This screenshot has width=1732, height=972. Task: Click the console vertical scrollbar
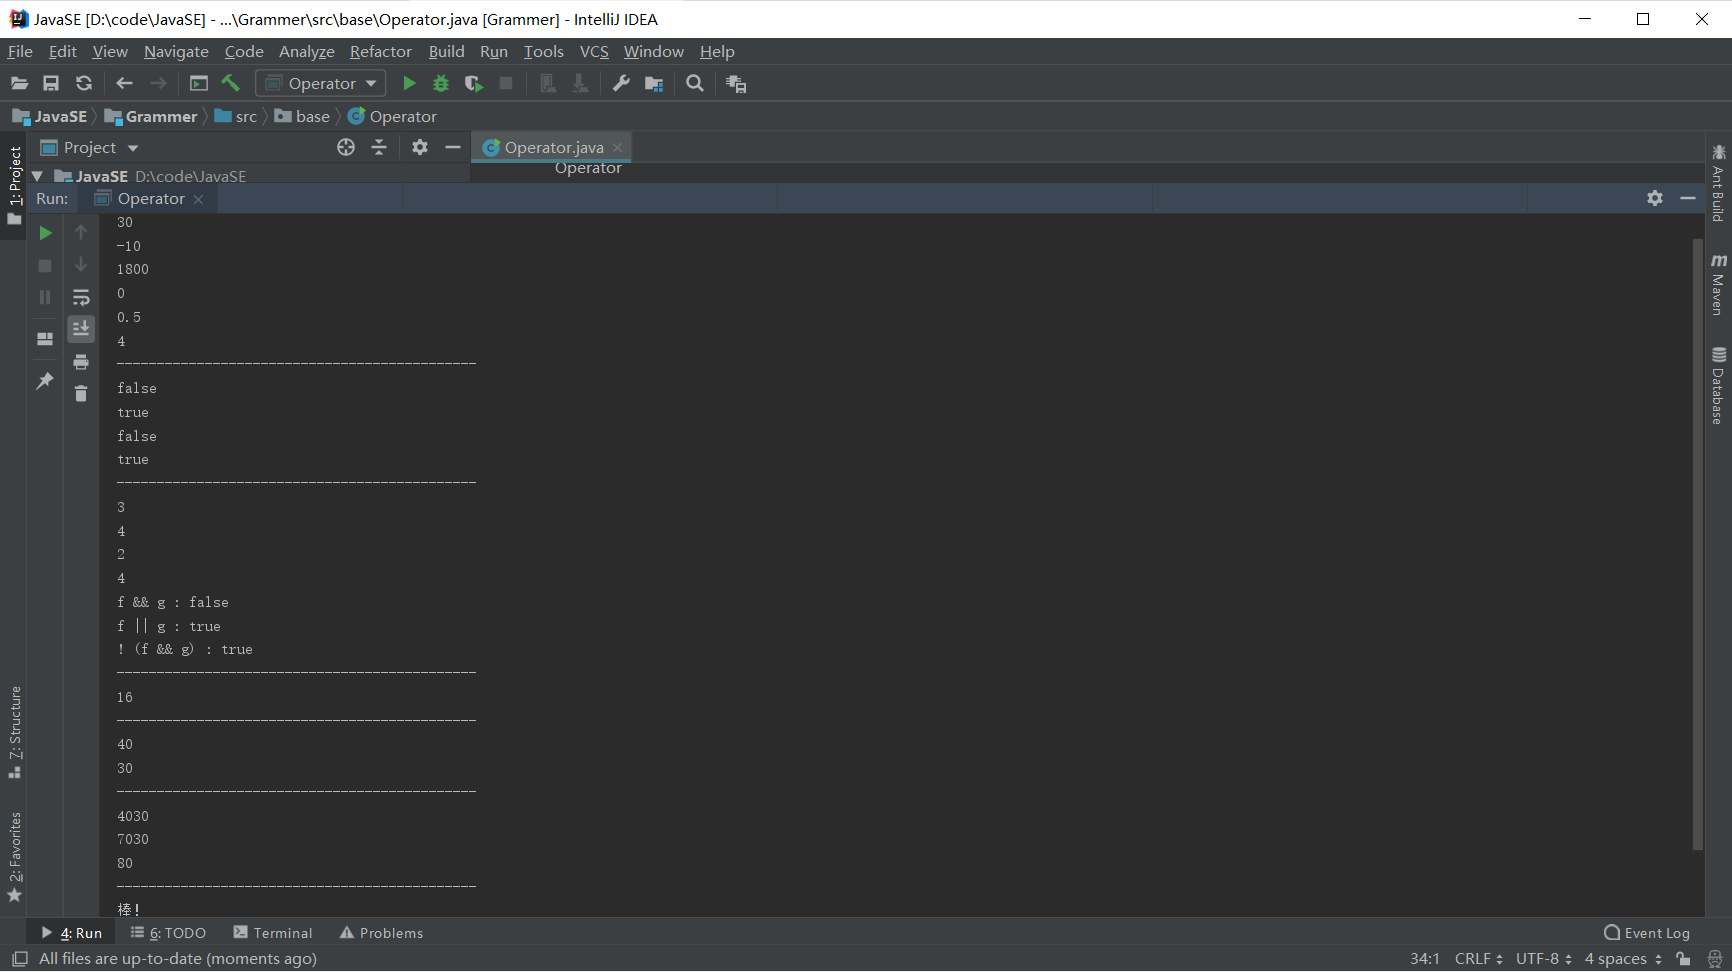1698,544
